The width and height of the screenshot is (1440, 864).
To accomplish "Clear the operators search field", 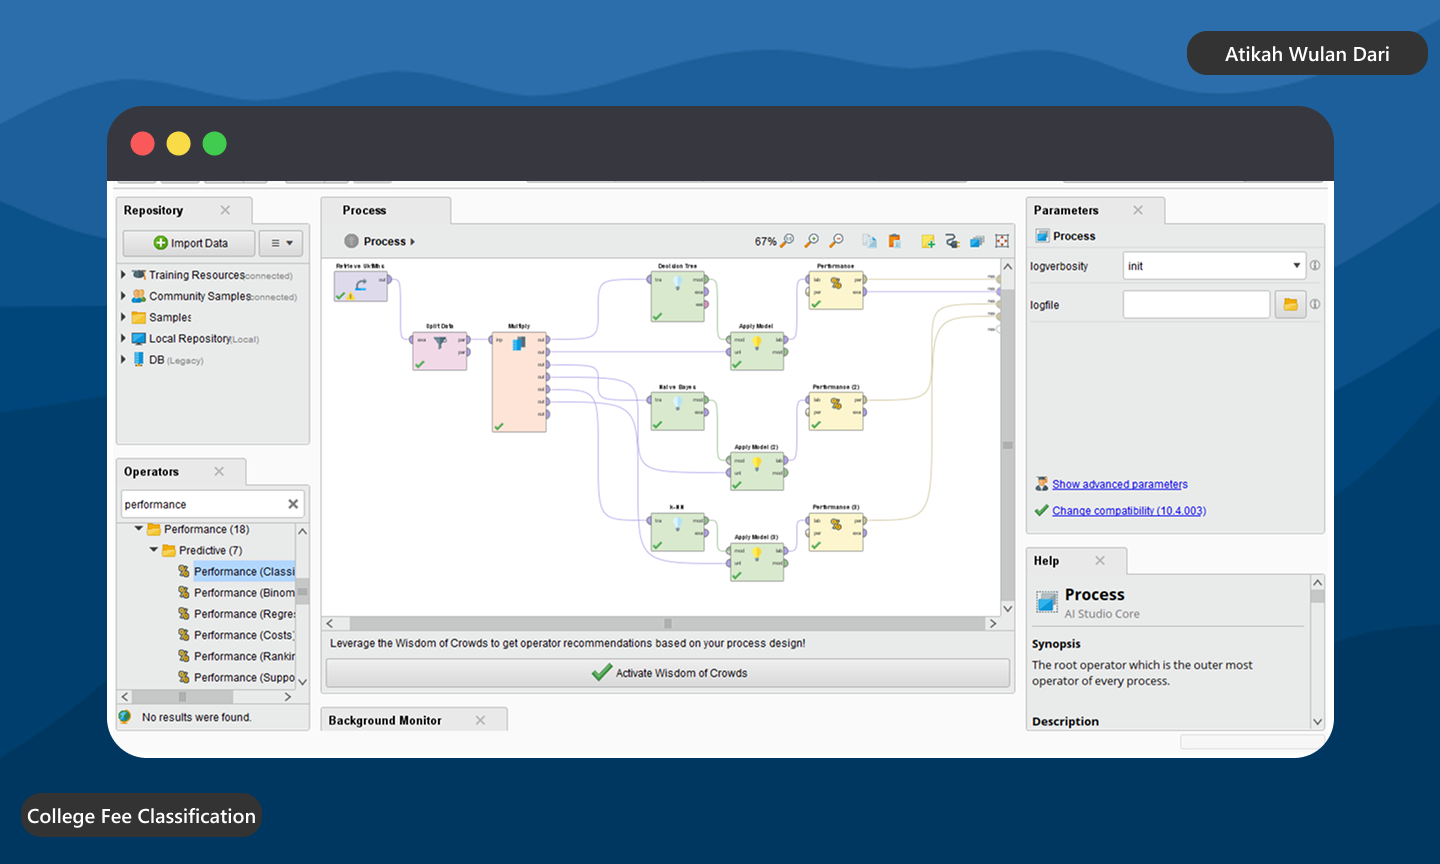I will (x=293, y=504).
